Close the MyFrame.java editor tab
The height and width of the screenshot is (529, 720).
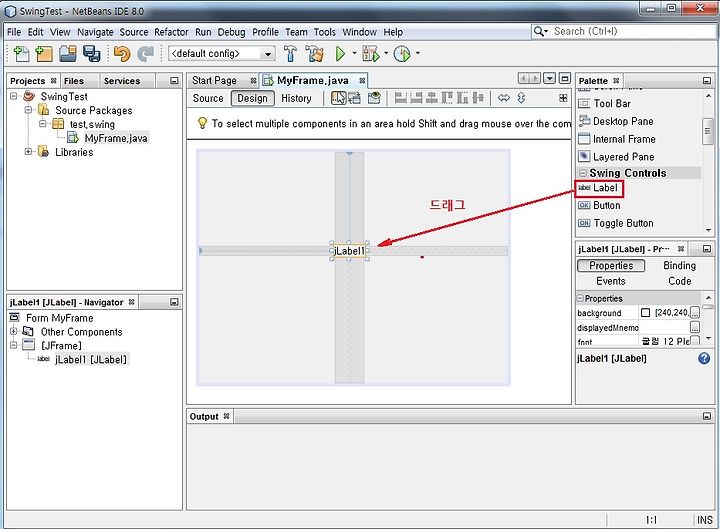(362, 80)
